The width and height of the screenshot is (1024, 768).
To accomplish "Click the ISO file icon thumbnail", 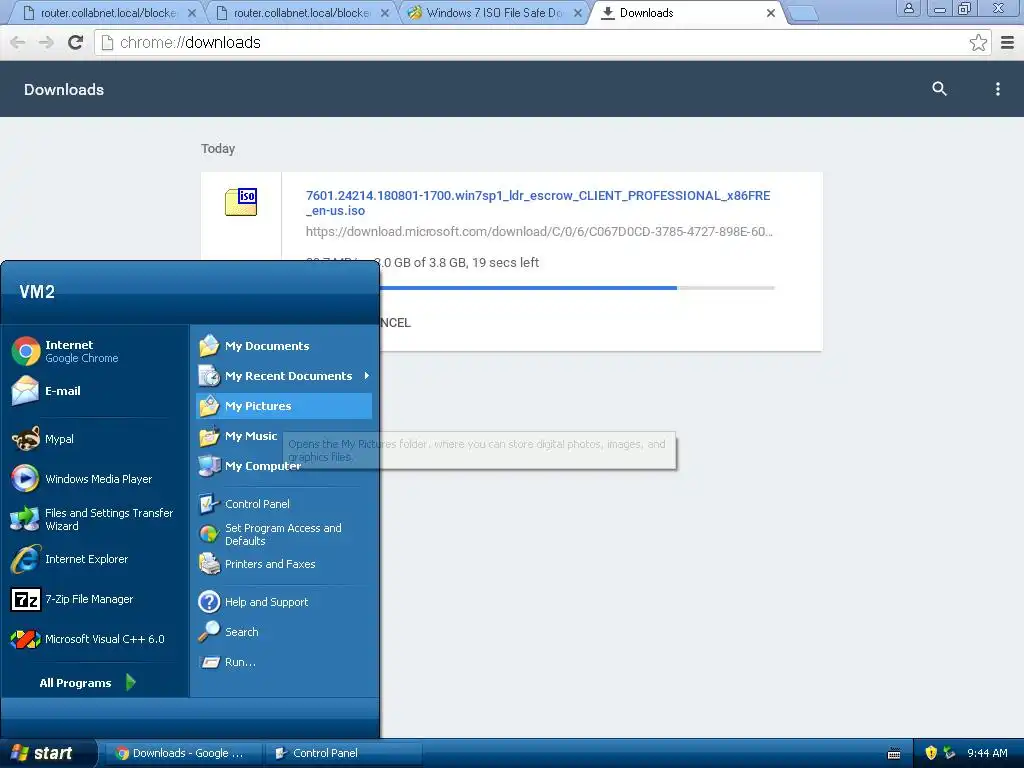I will click(x=241, y=202).
